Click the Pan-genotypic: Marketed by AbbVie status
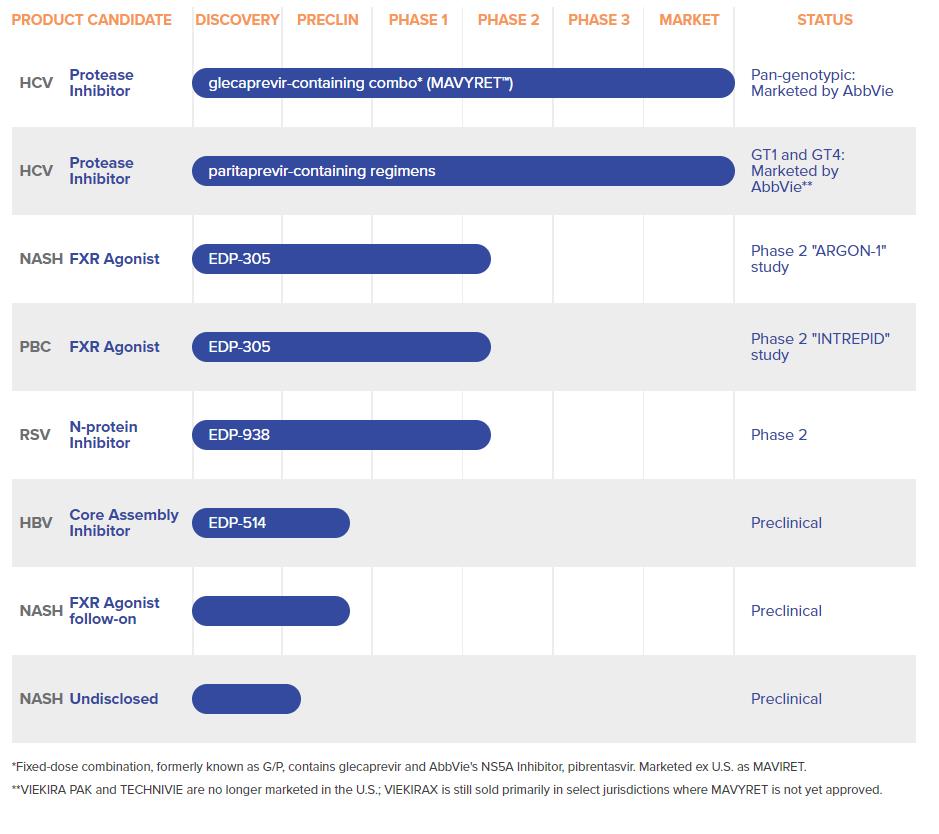Image resolution: width=939 pixels, height=834 pixels. tap(822, 83)
